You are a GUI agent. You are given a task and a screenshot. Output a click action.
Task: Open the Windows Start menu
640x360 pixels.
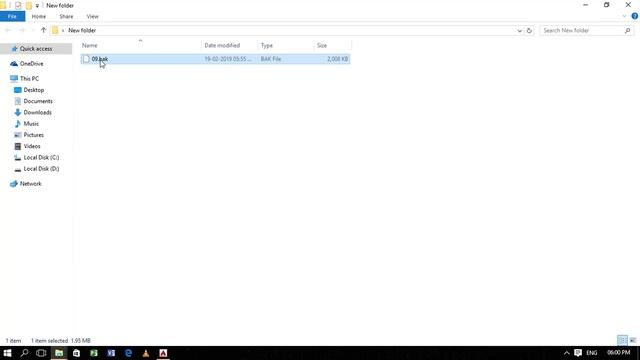pyautogui.click(x=7, y=353)
